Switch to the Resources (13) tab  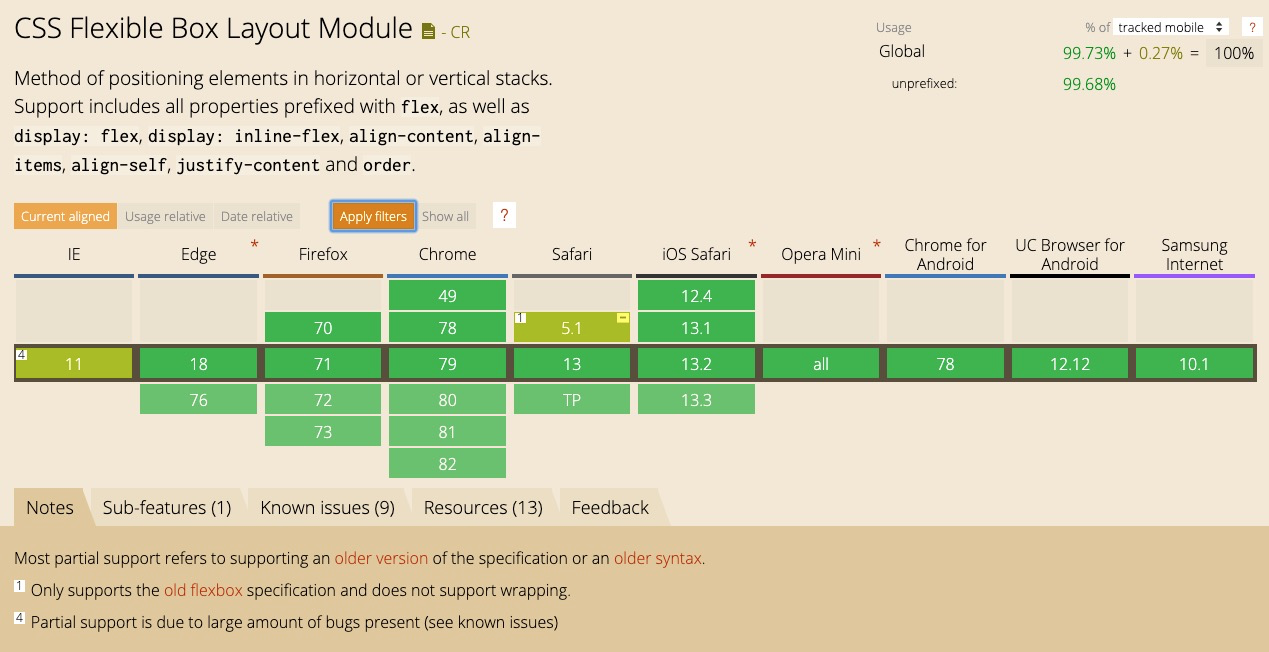click(483, 508)
